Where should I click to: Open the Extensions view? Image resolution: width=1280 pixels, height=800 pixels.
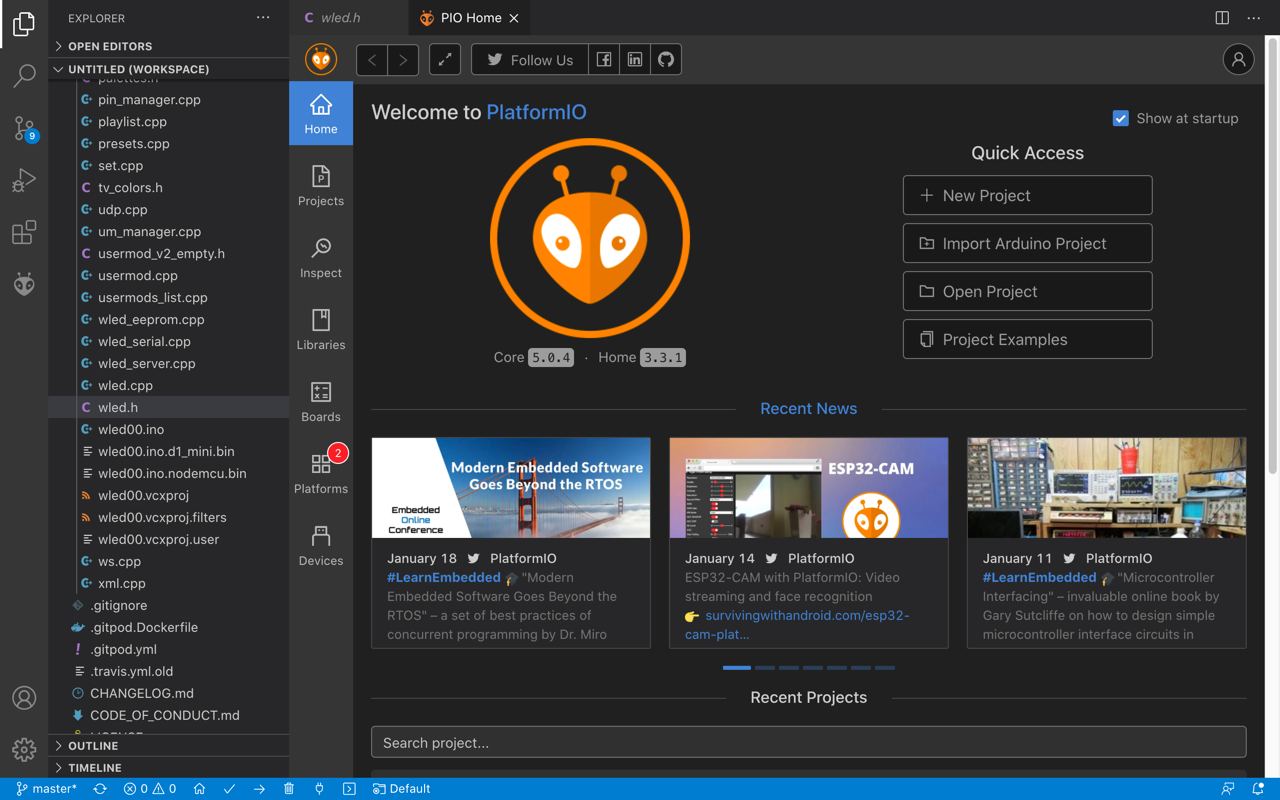coord(24,232)
